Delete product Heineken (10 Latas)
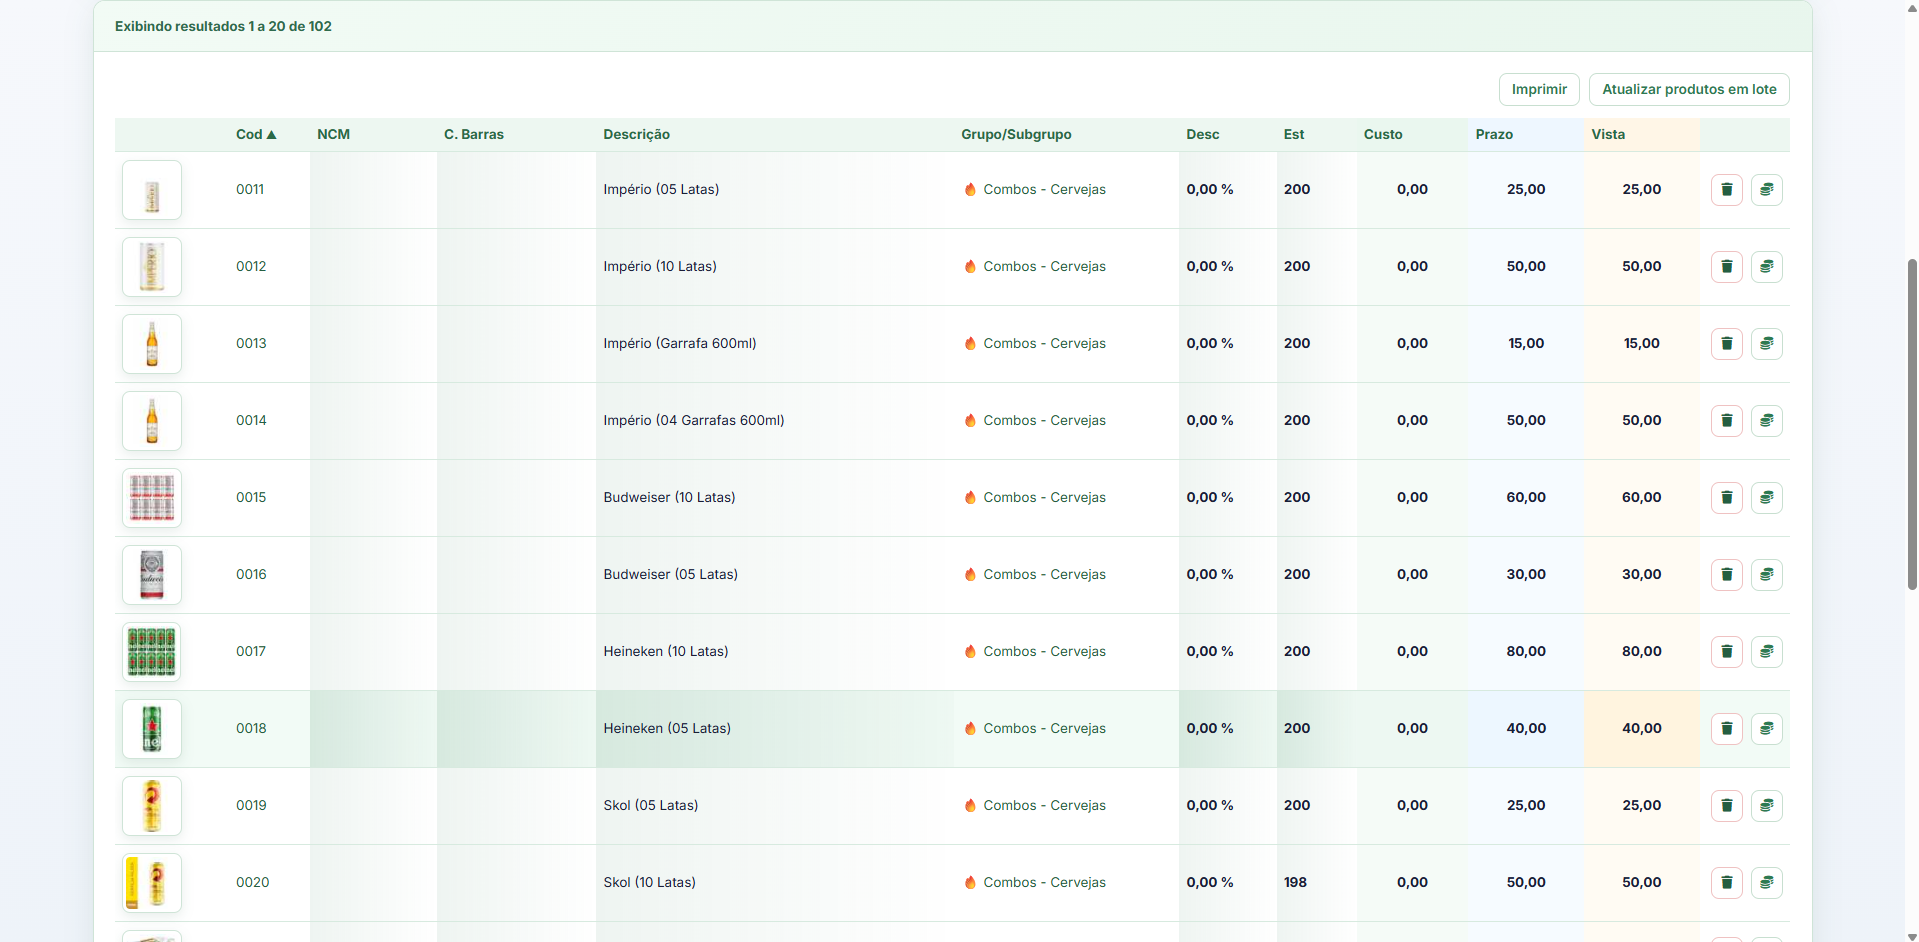The width and height of the screenshot is (1919, 942). 1727,652
